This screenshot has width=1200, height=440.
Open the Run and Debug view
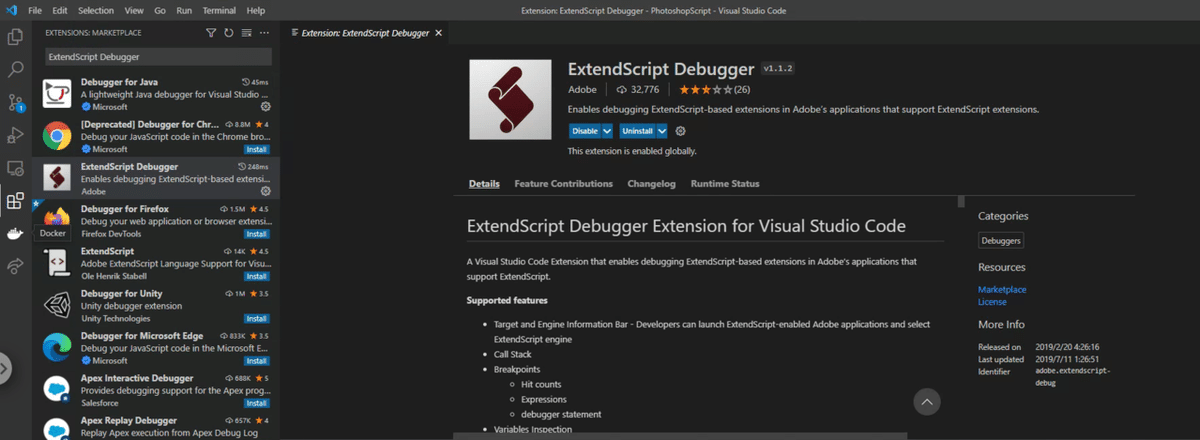(x=15, y=135)
